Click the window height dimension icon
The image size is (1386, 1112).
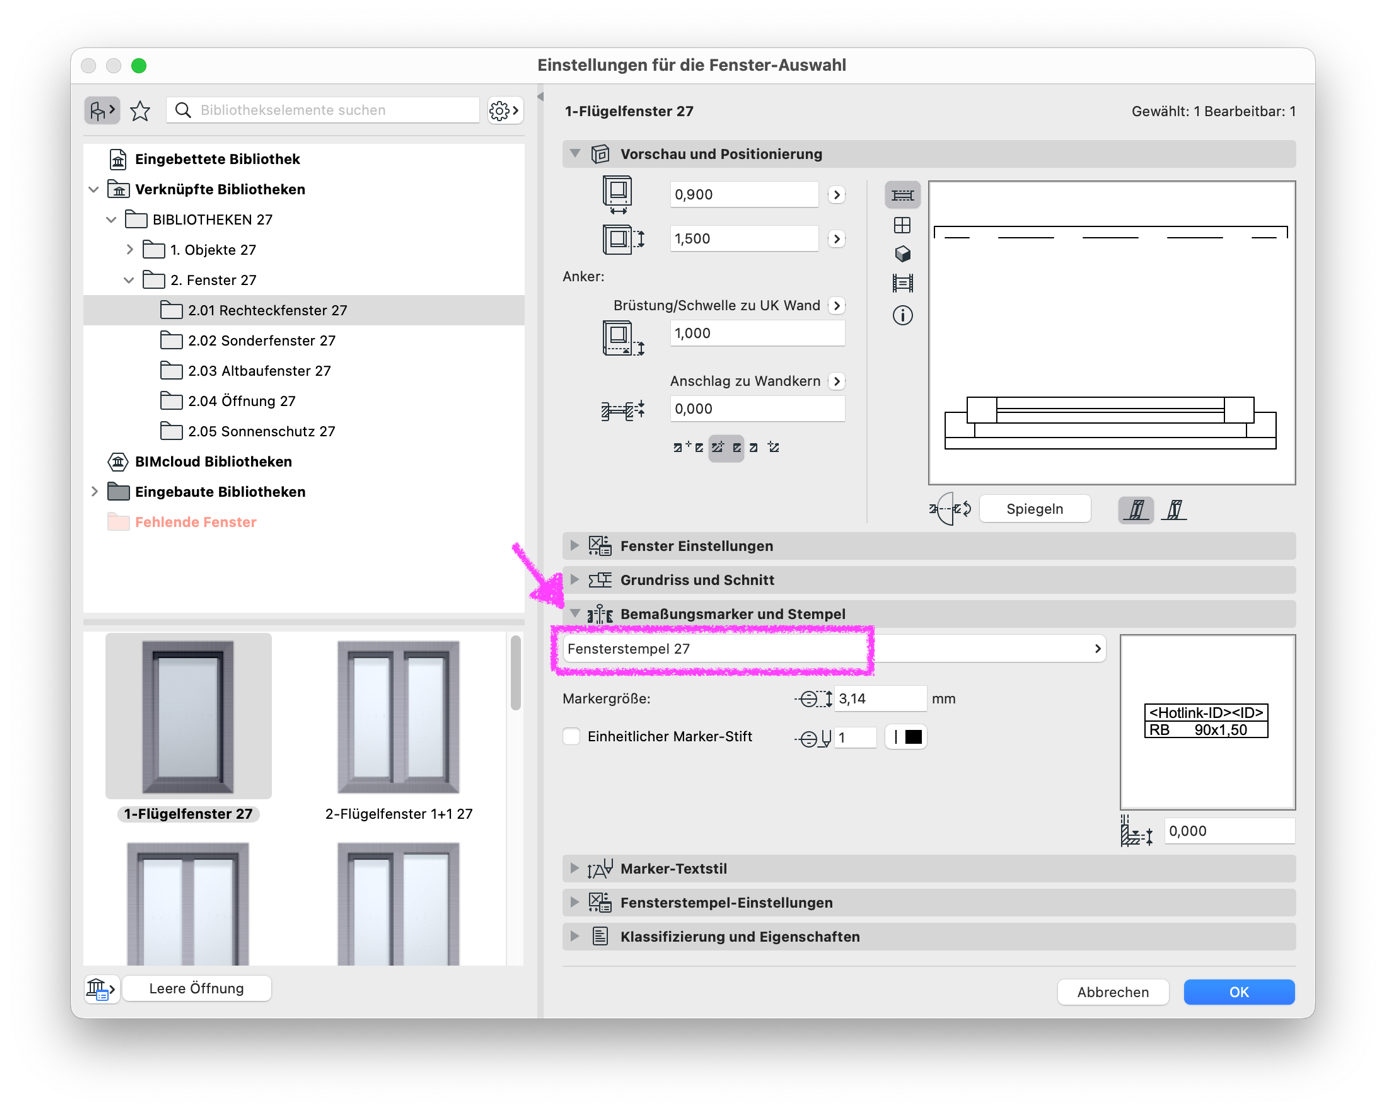(623, 239)
